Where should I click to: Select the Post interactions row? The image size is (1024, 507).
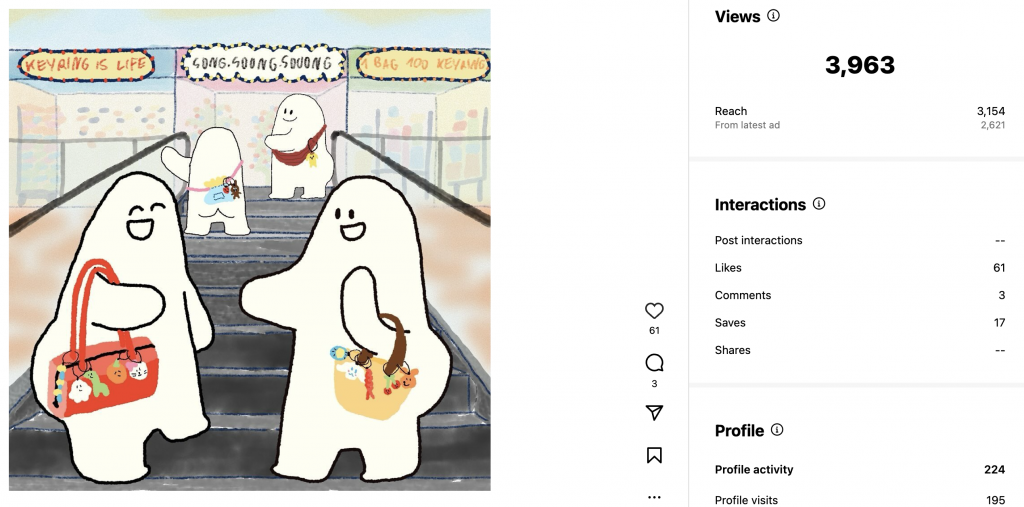(859, 240)
